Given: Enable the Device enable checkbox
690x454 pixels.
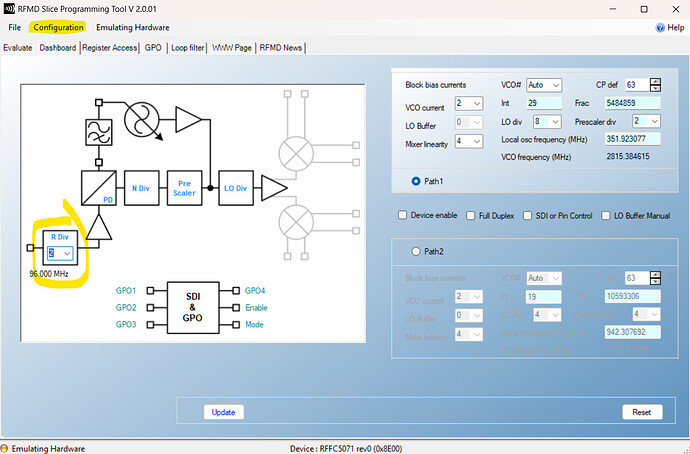Looking at the screenshot, I should coord(403,215).
